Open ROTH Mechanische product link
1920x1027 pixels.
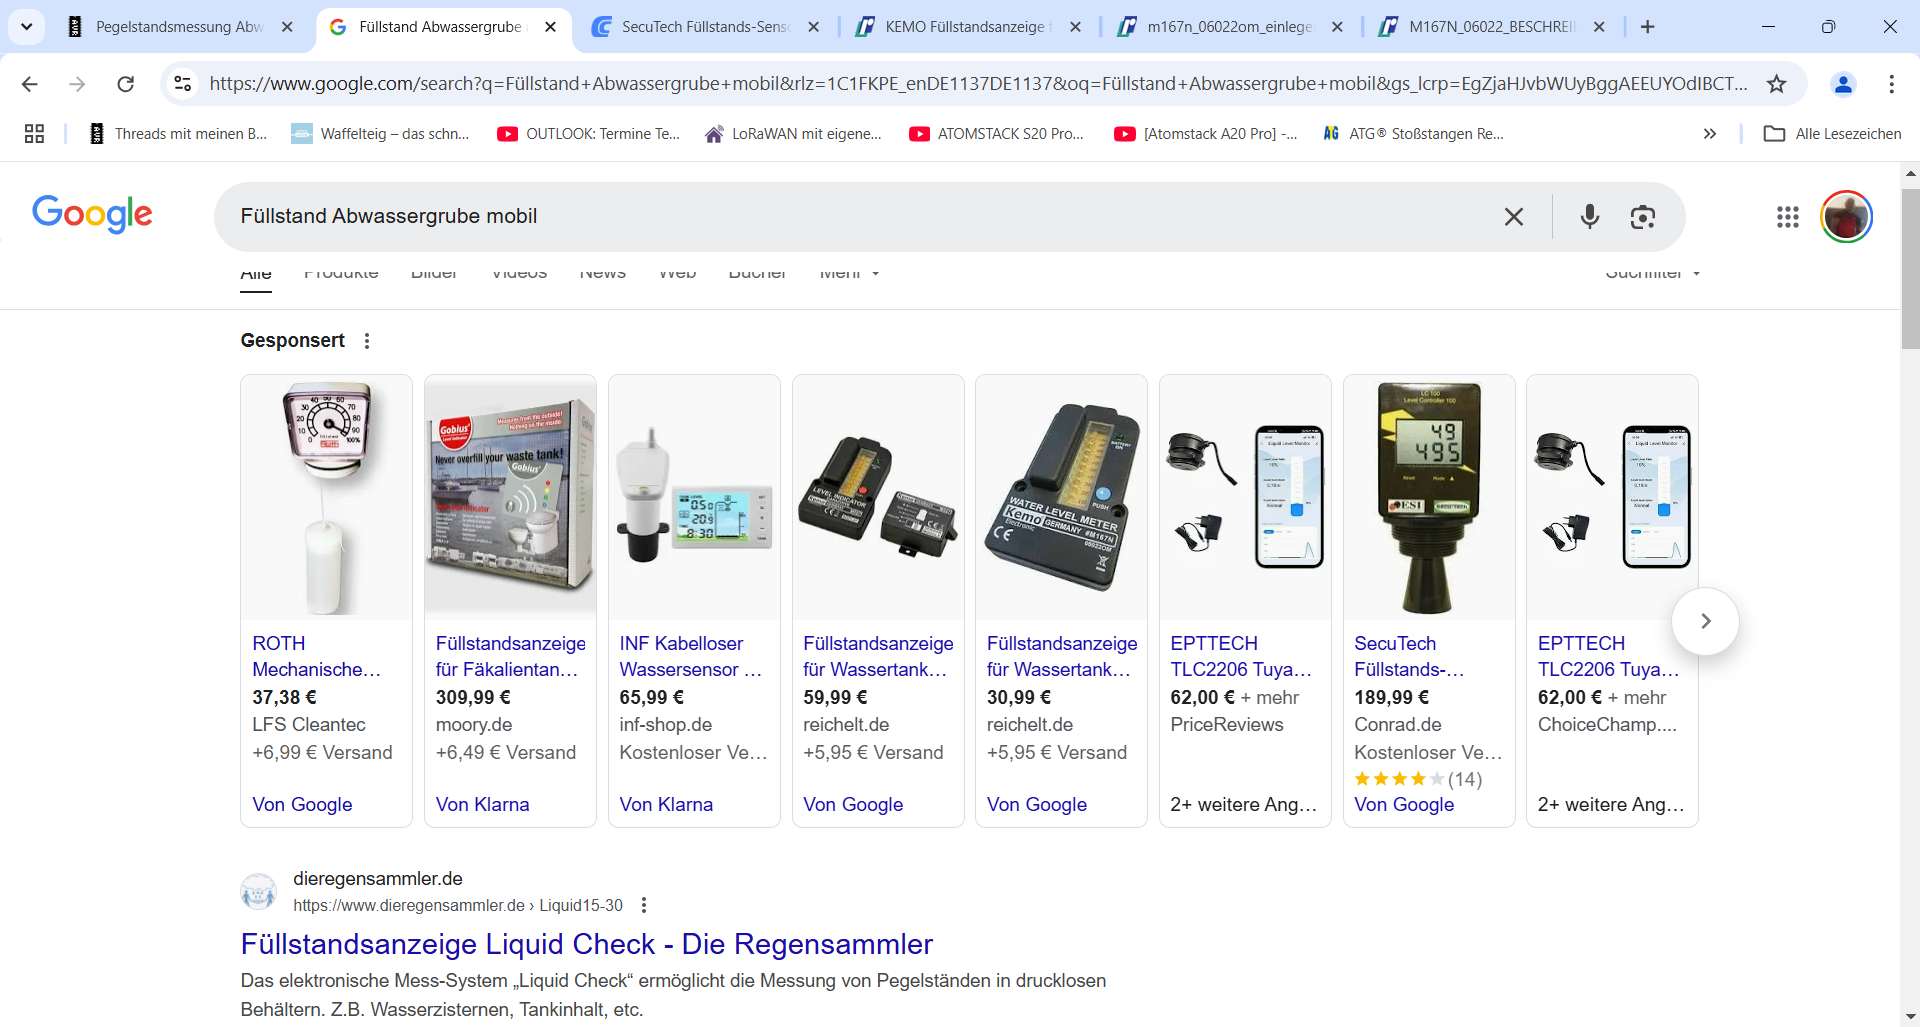(316, 656)
